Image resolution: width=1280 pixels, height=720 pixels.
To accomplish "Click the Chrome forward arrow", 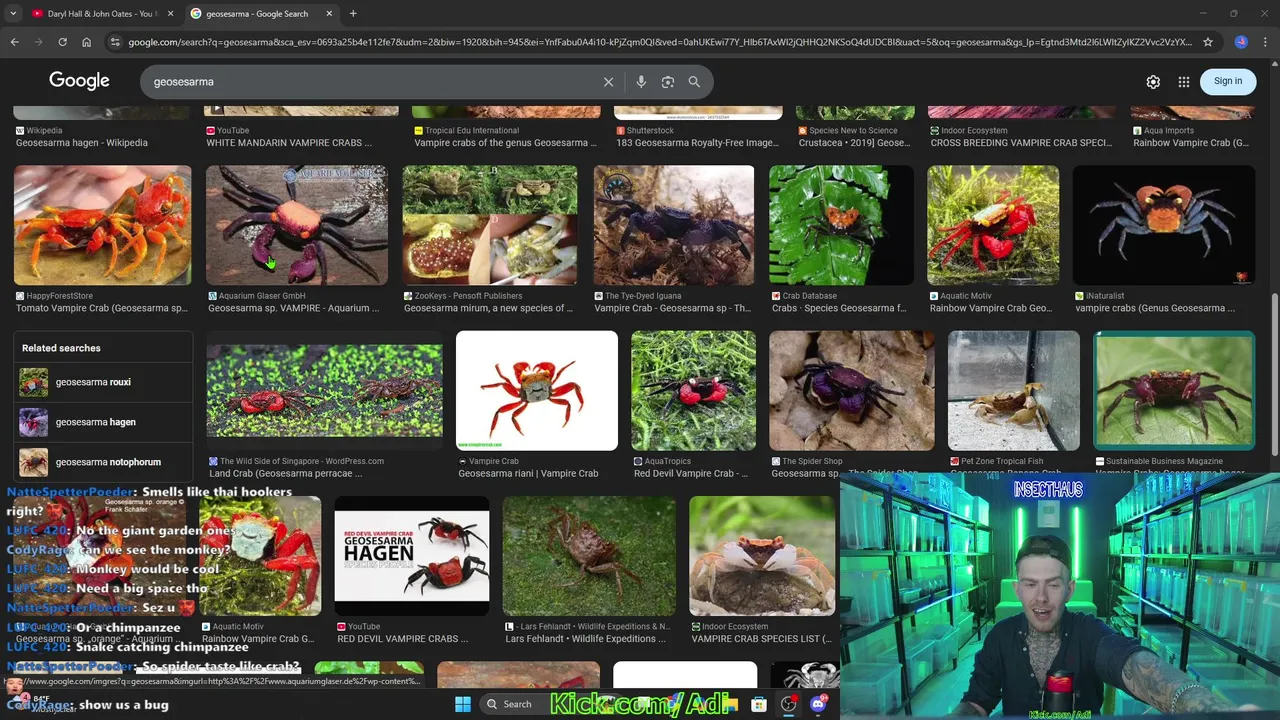I will [x=38, y=42].
